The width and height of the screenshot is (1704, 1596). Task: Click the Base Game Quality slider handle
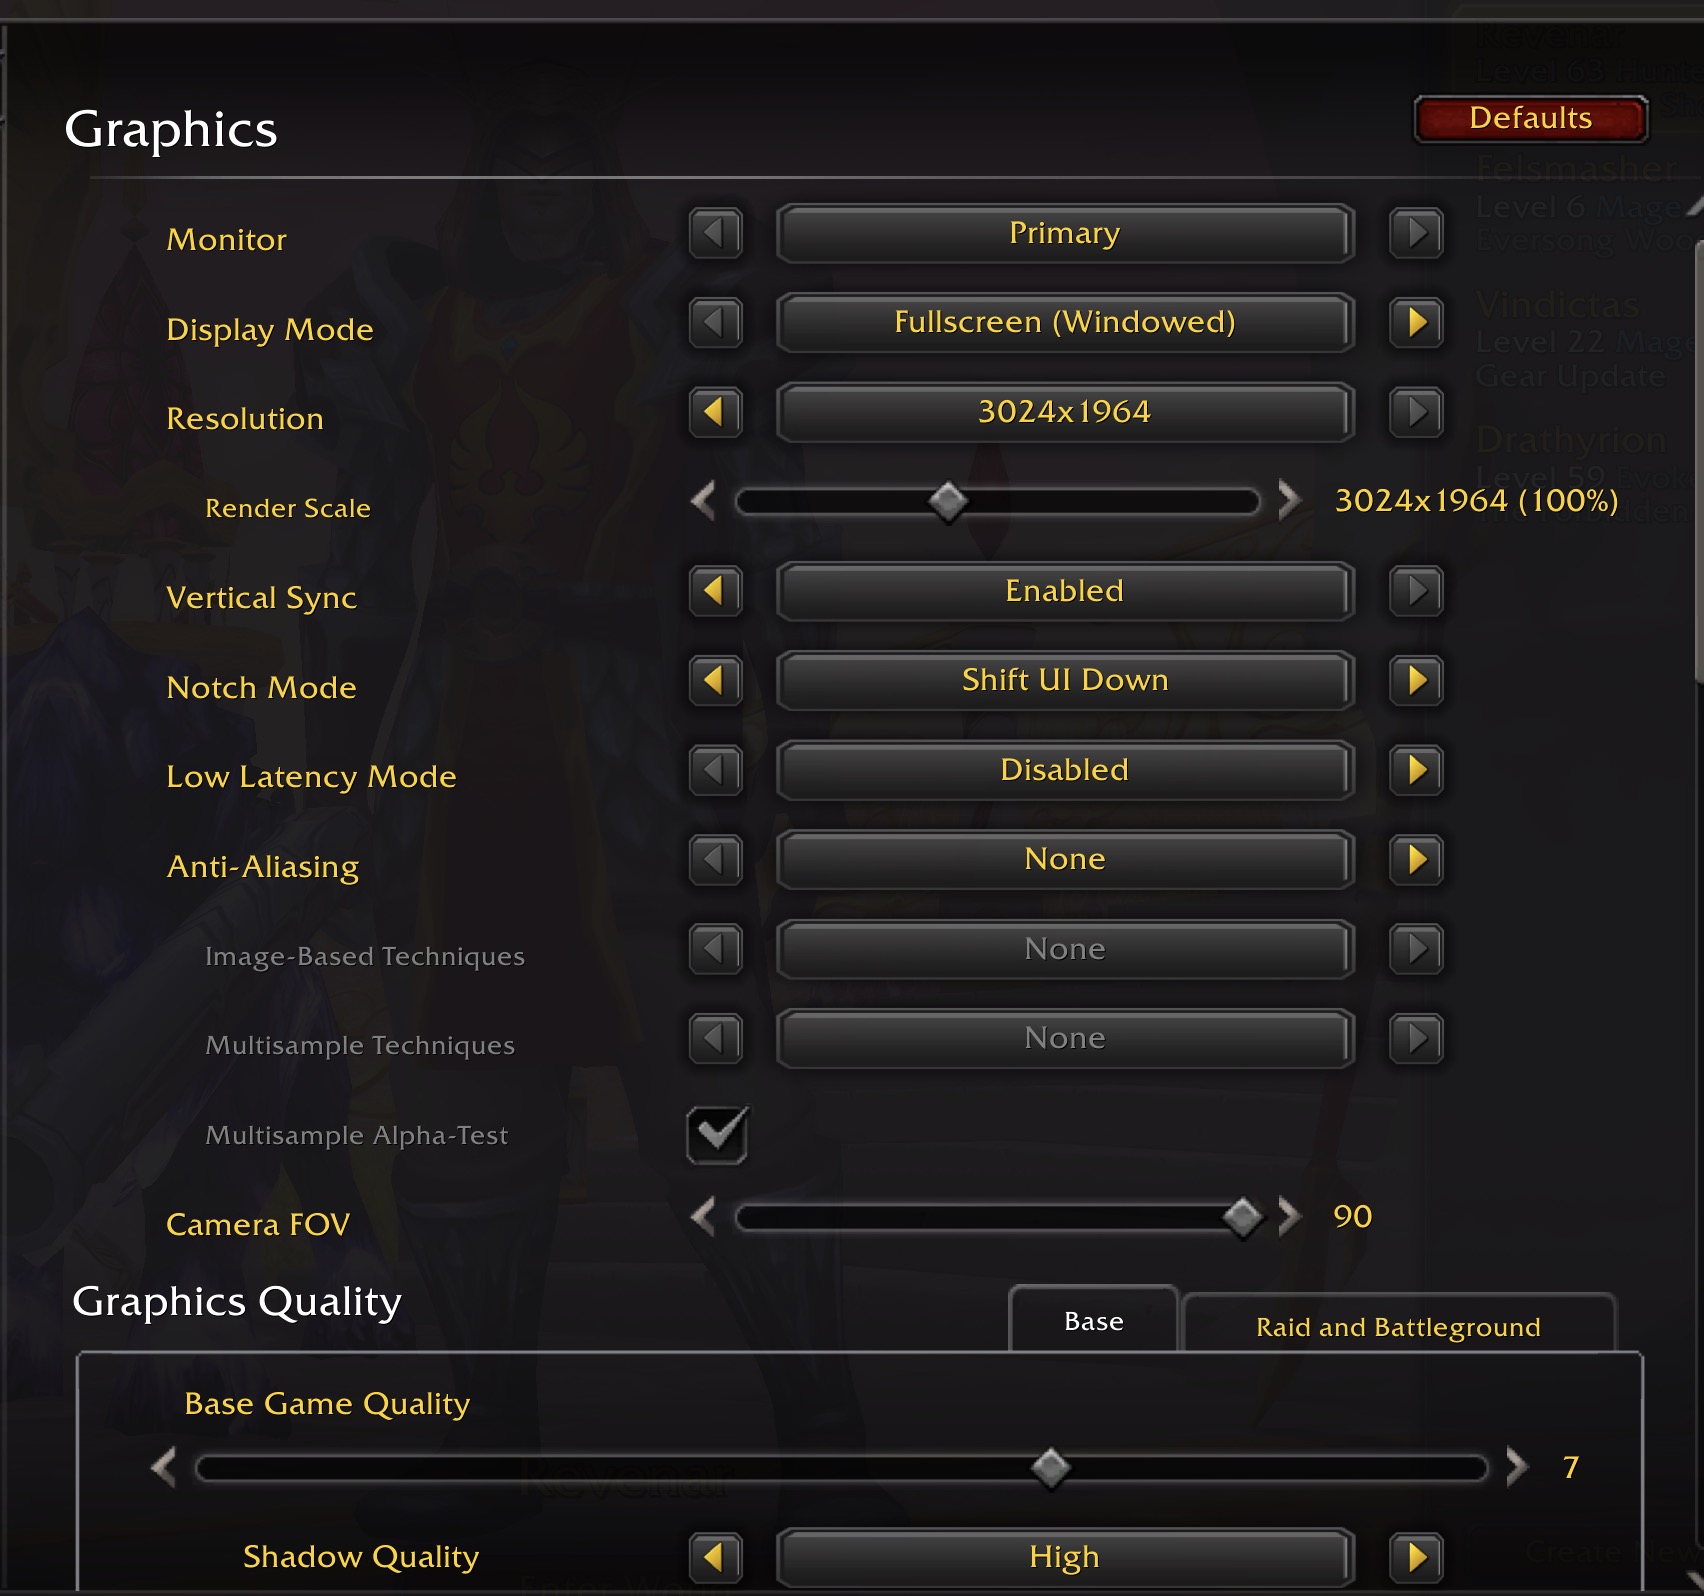pyautogui.click(x=1050, y=1468)
